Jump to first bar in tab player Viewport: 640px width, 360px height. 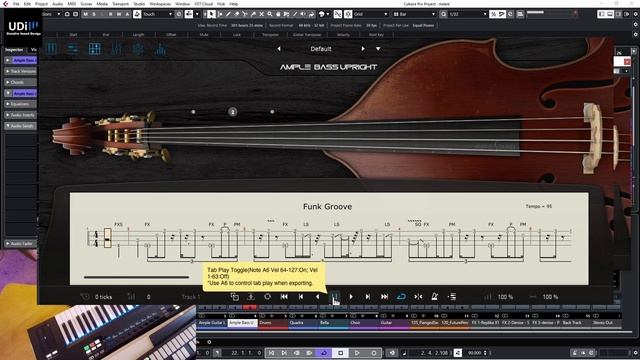point(284,297)
